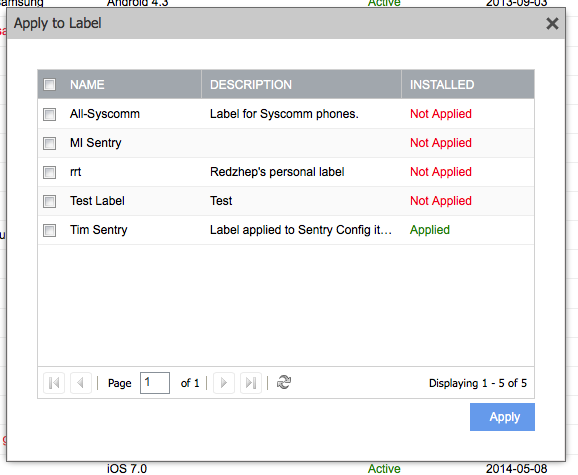
Task: Refresh the label list
Action: (x=284, y=382)
